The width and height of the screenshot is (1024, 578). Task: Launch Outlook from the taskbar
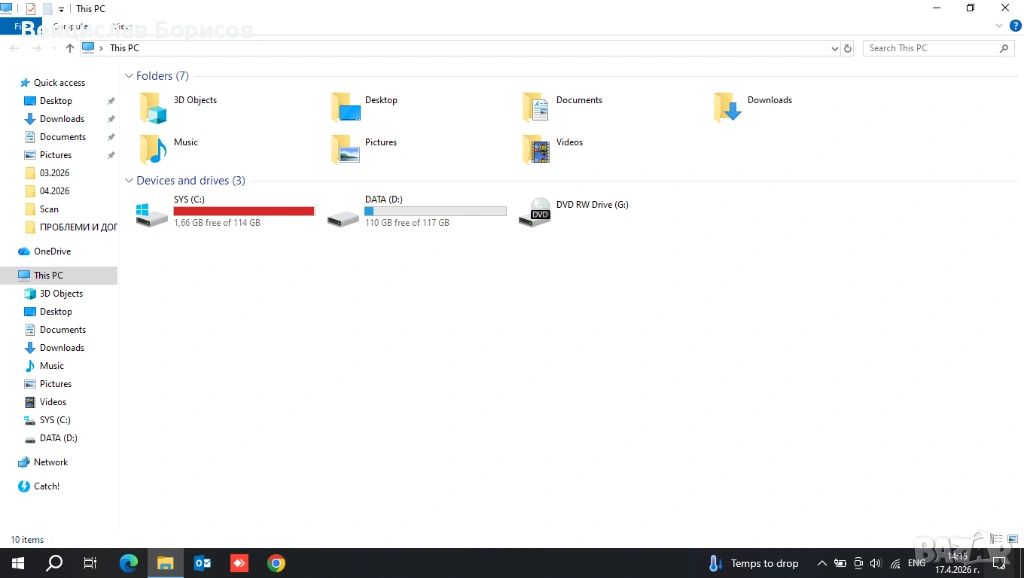click(202, 563)
